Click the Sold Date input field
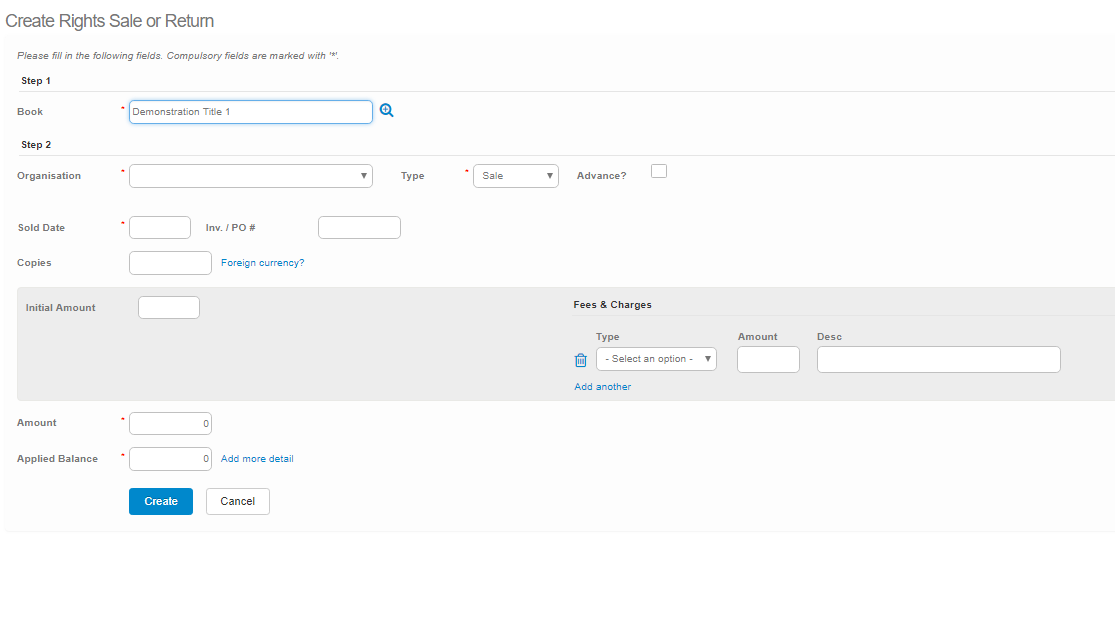This screenshot has width=1115, height=621. 160,228
